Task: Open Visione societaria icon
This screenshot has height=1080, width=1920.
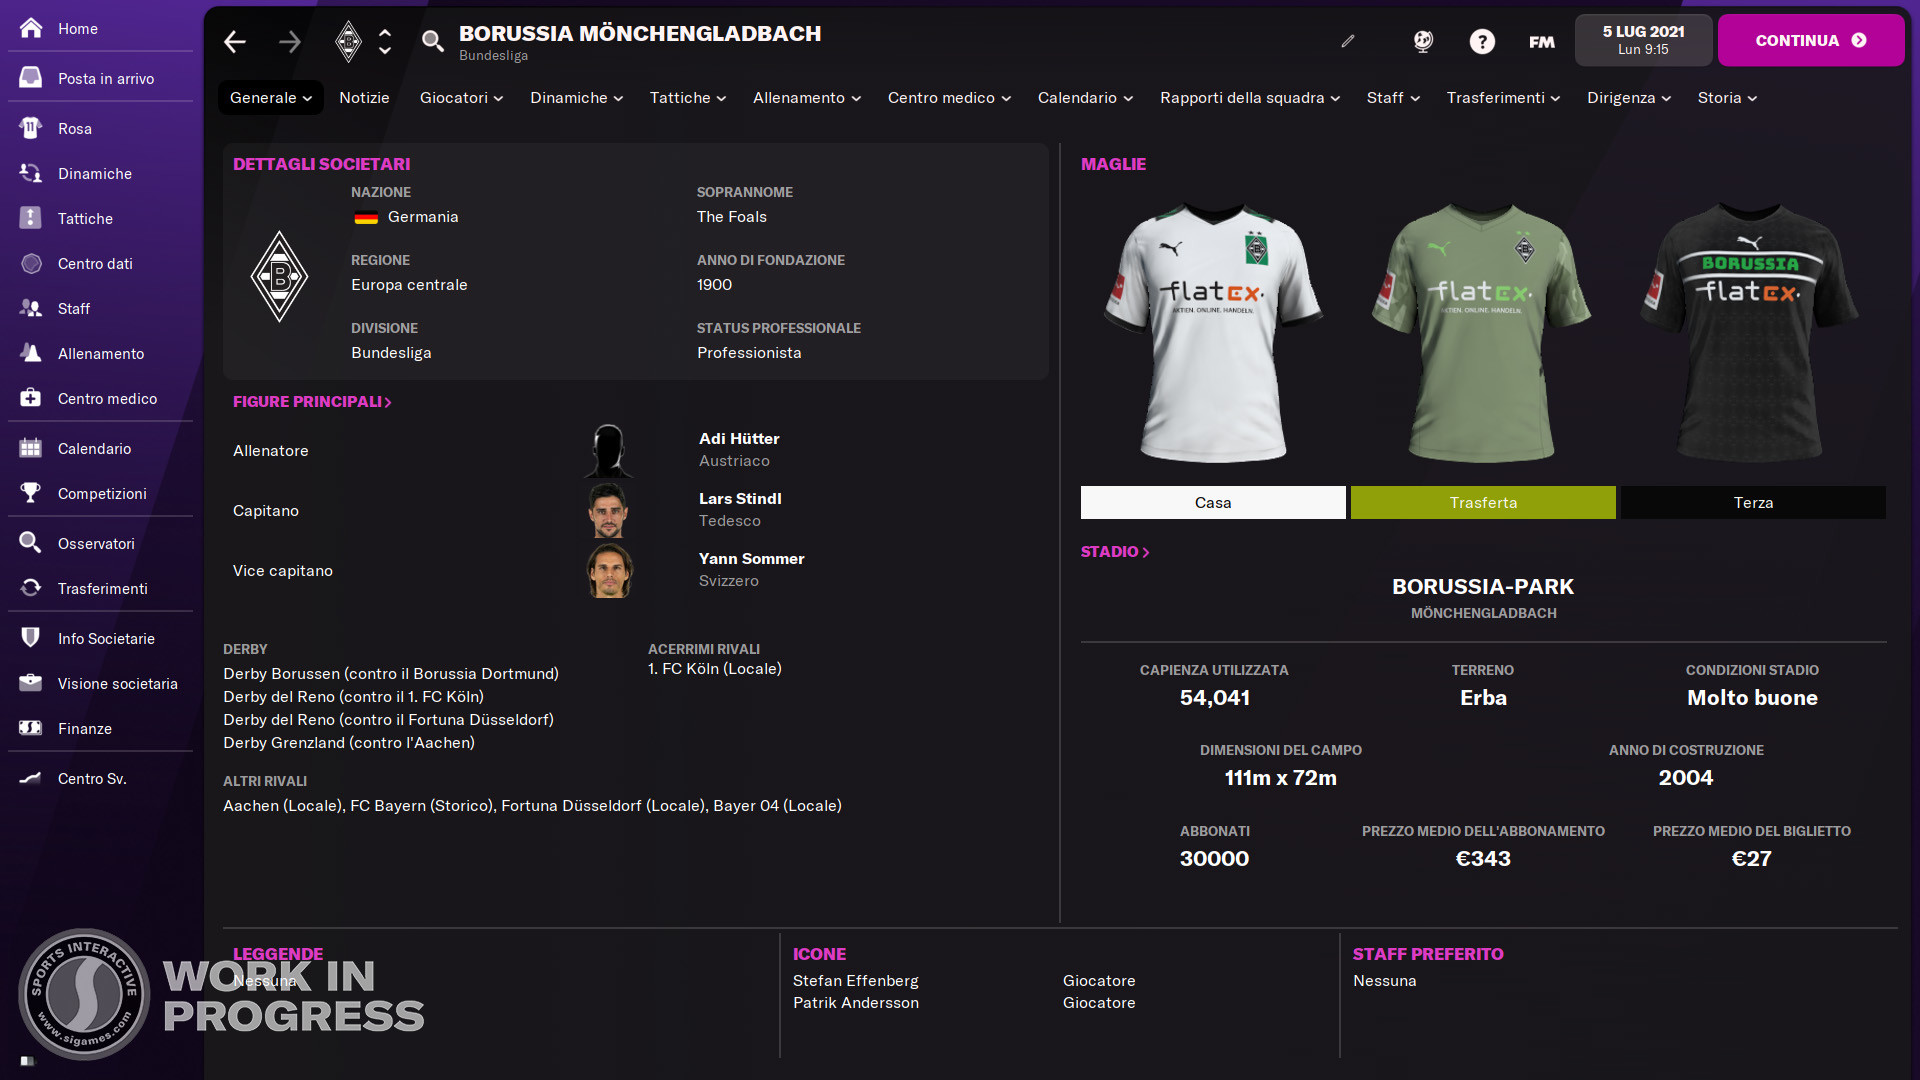Action: tap(31, 683)
